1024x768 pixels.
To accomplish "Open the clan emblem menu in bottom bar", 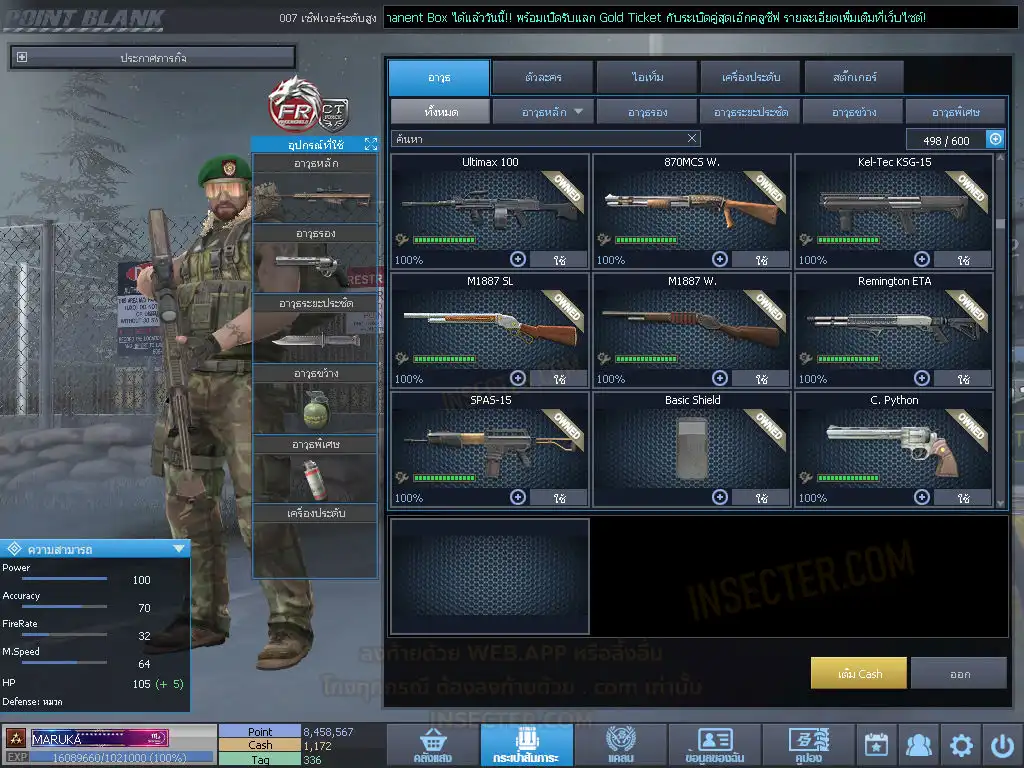I will [x=620, y=745].
